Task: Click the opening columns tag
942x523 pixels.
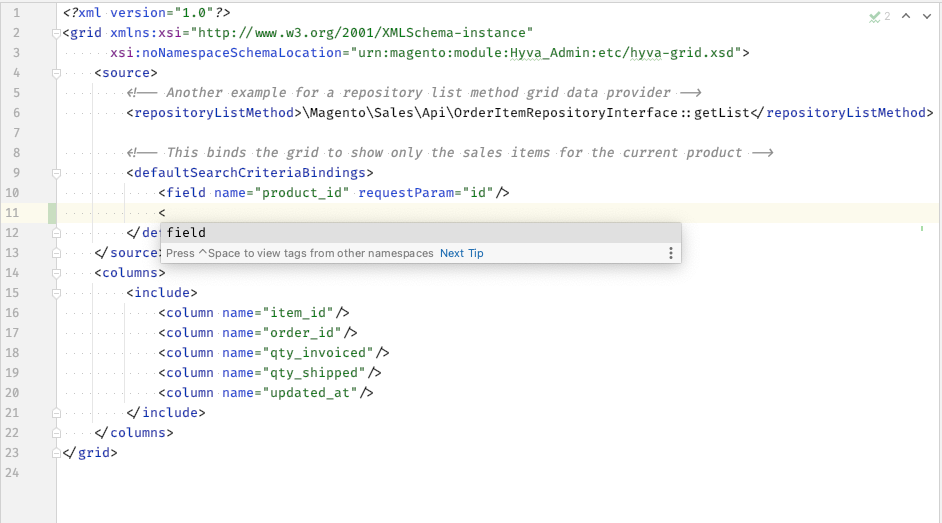Action: [130, 273]
